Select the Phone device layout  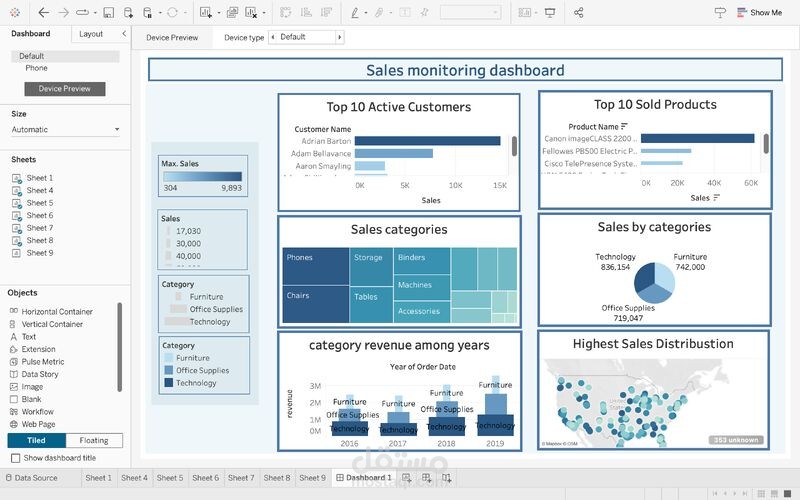click(36, 68)
